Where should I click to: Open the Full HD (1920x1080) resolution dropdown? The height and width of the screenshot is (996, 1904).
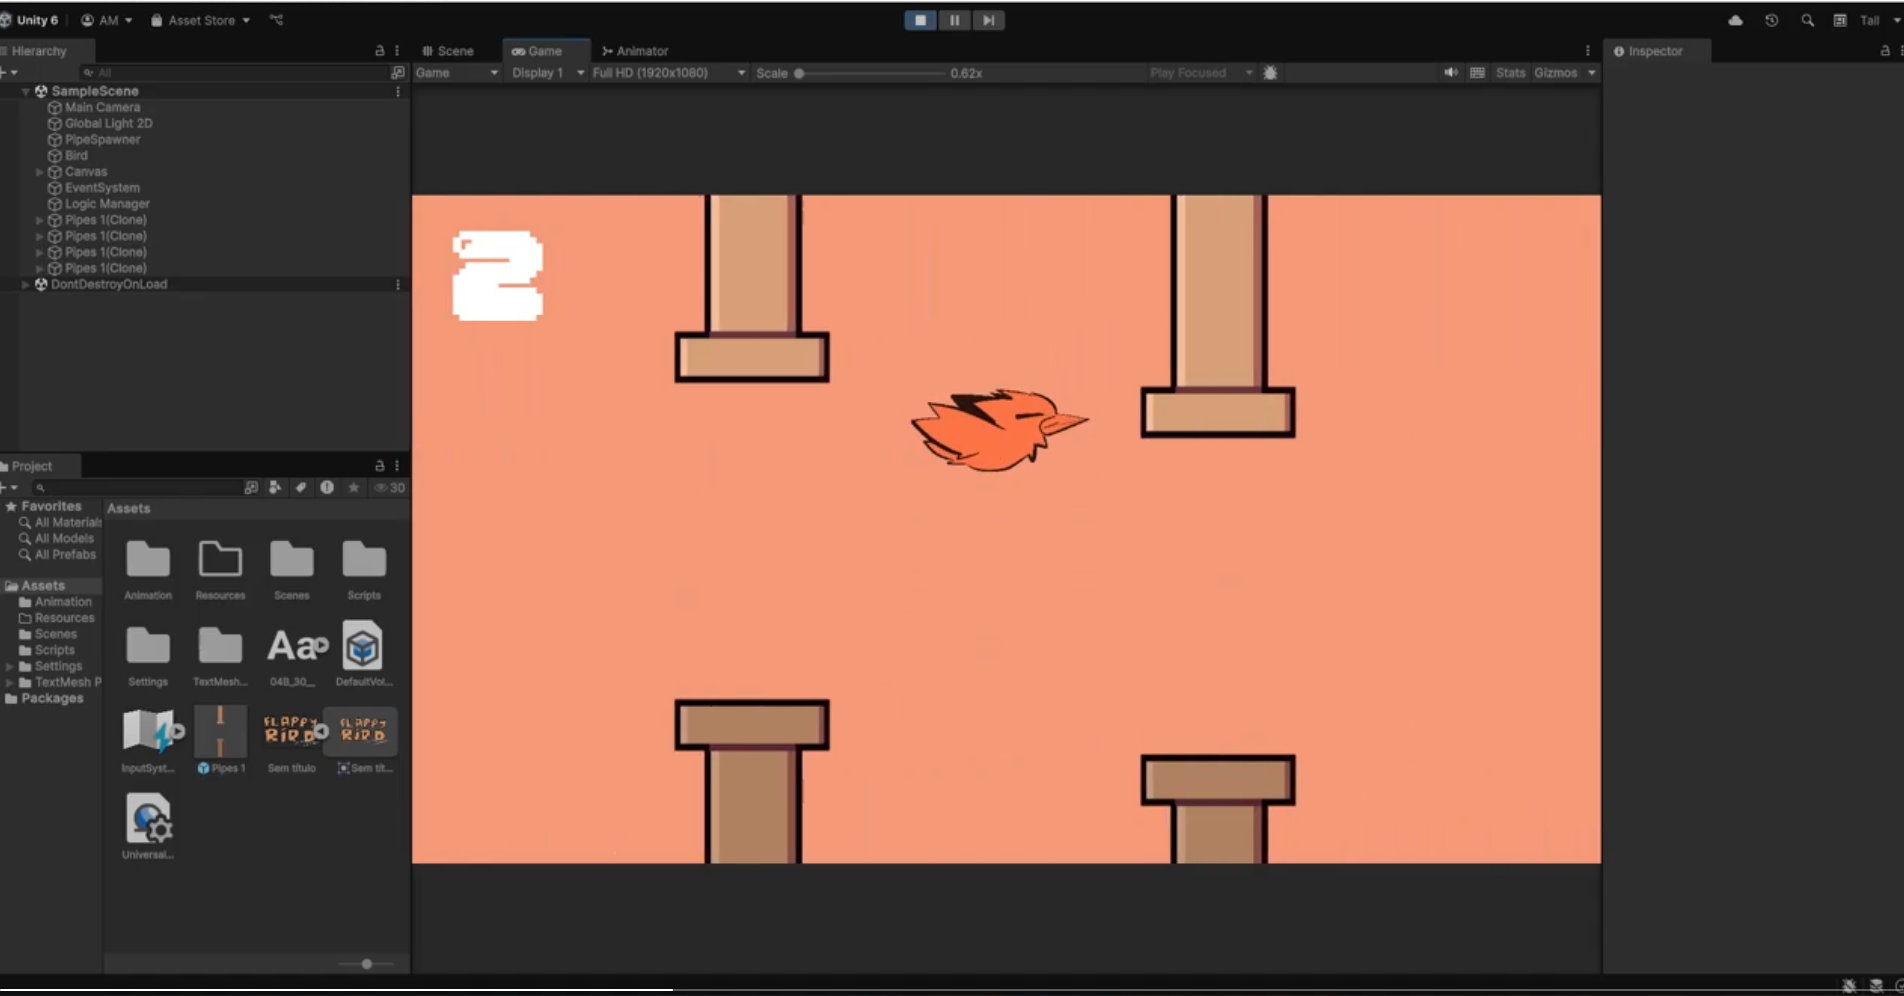coord(668,73)
